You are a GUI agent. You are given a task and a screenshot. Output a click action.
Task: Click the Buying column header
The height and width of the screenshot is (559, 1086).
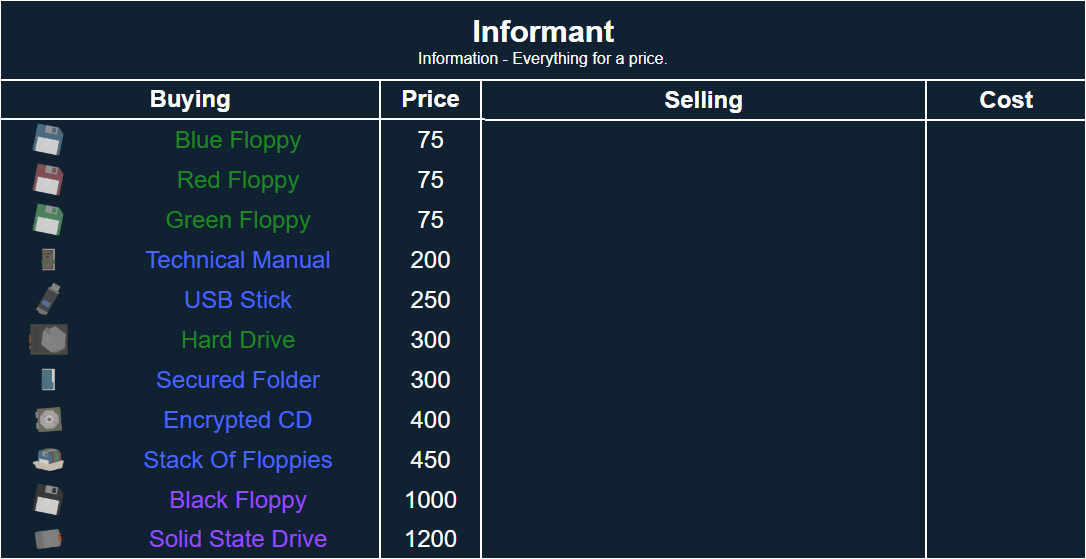tap(190, 100)
